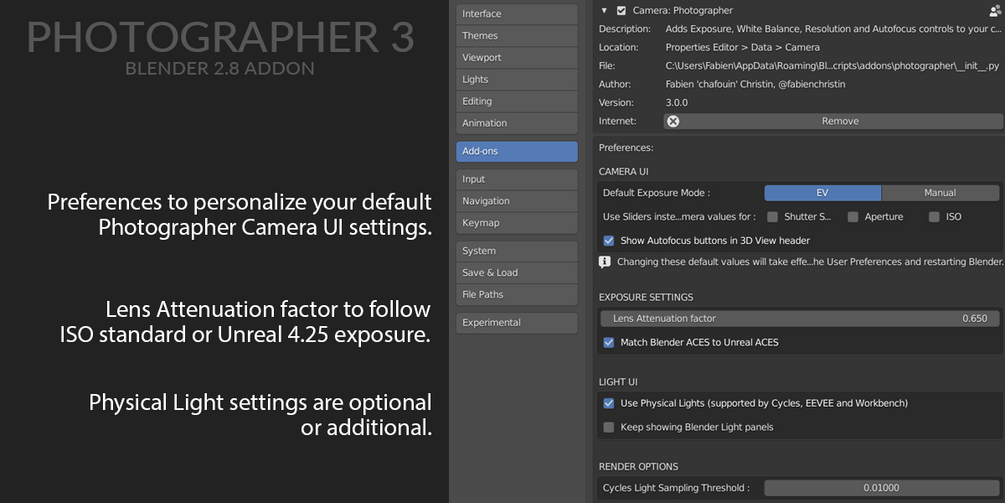Set Default Exposure Mode to Manual

(940, 193)
